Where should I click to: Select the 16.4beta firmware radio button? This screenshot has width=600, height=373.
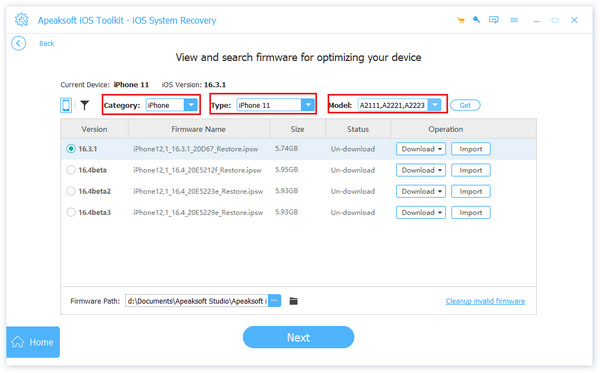(x=71, y=170)
